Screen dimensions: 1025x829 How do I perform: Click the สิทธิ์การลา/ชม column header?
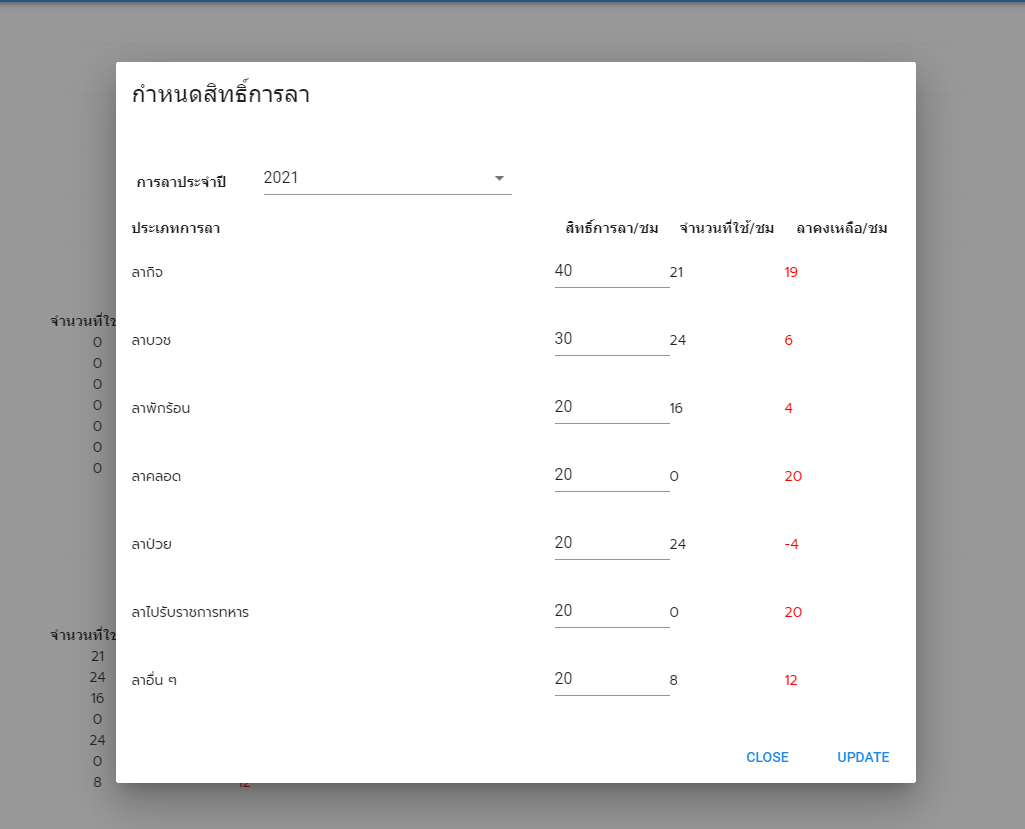pyautogui.click(x=612, y=228)
